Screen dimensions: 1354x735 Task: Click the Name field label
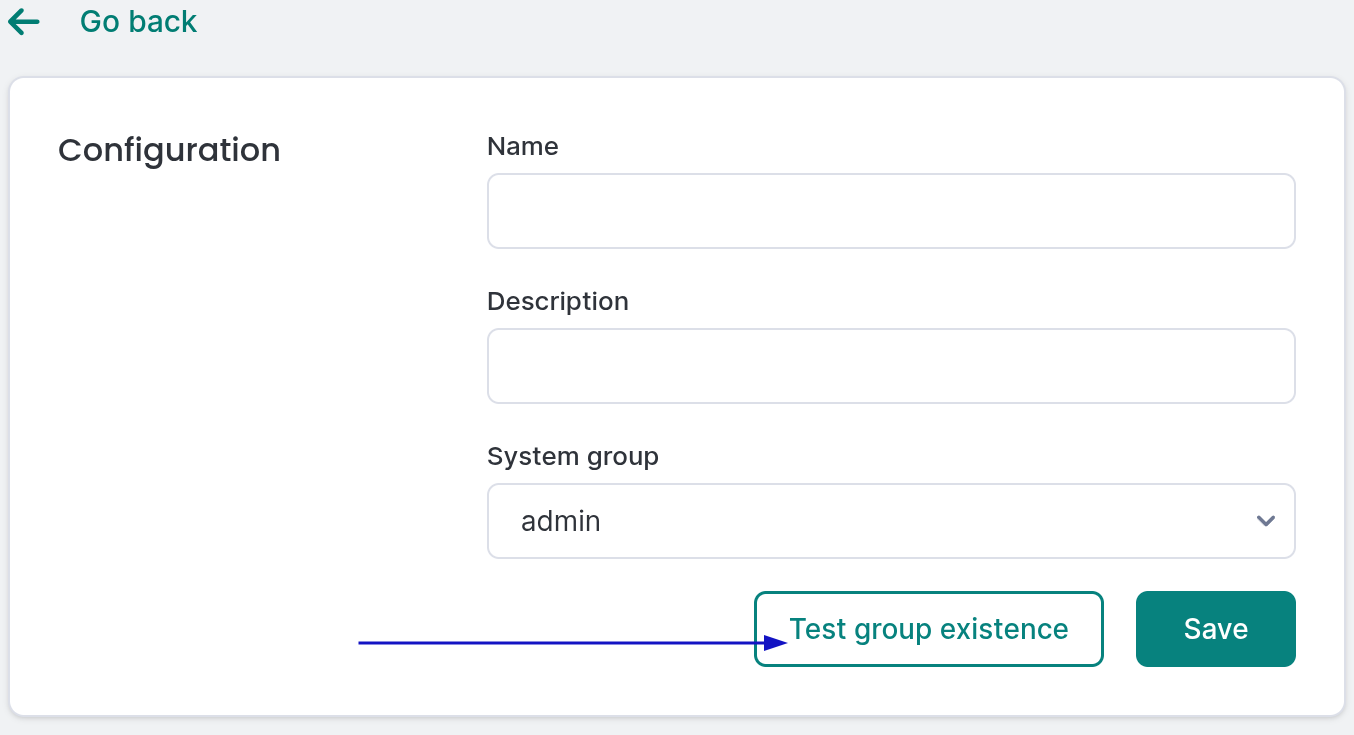(522, 146)
